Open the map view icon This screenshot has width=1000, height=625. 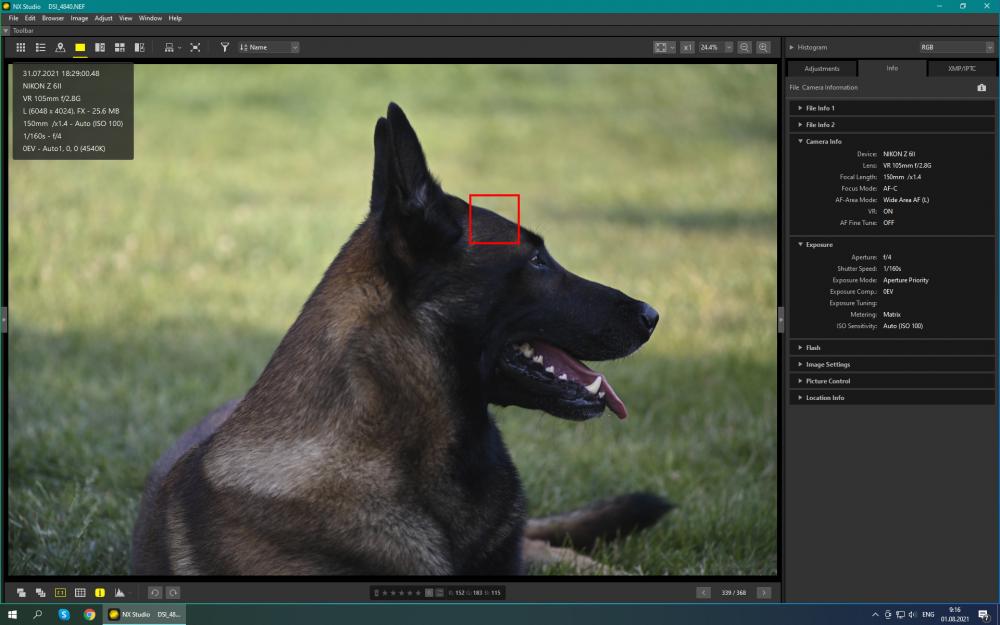coord(60,47)
